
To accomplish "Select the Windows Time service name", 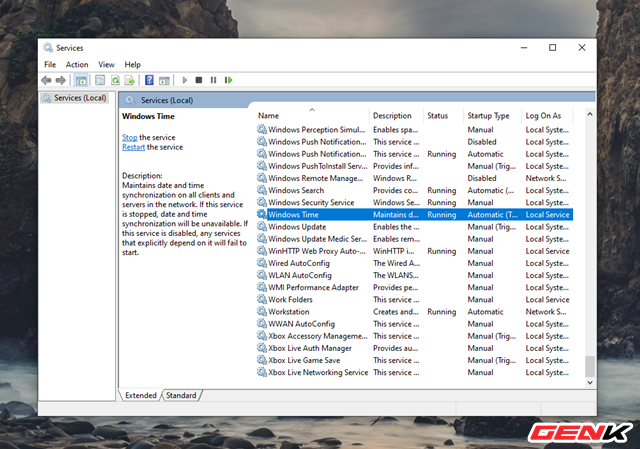I will (293, 214).
